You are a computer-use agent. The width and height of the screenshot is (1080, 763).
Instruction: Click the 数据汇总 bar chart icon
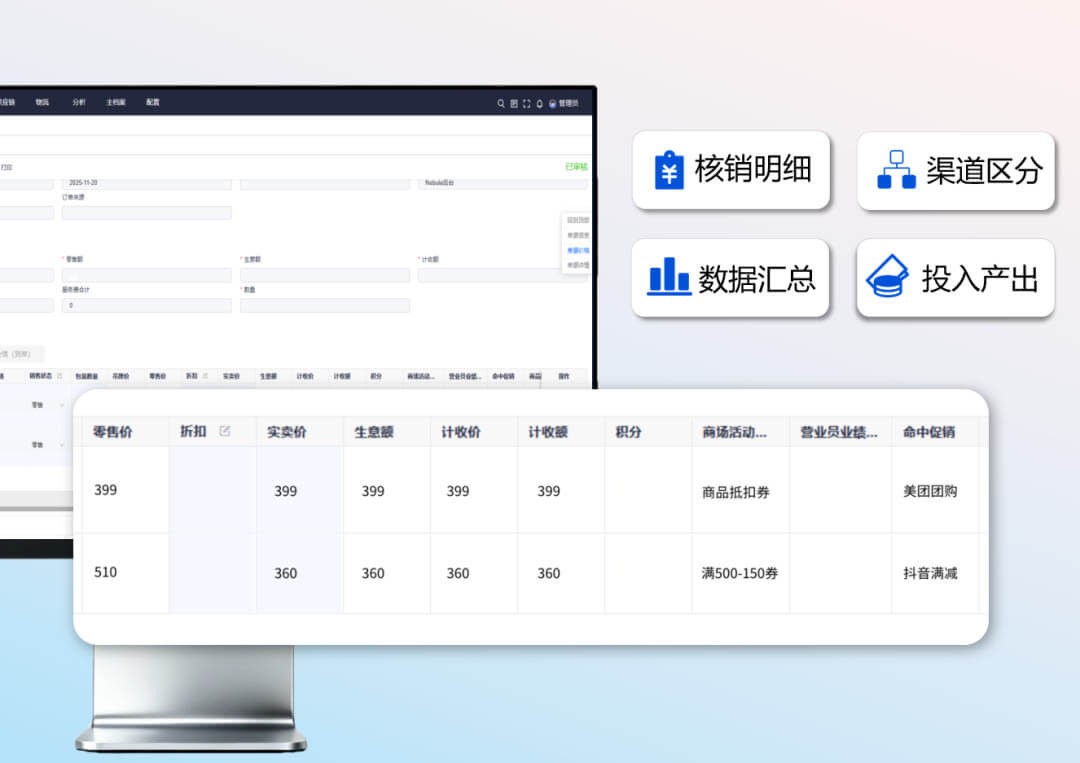tap(669, 277)
